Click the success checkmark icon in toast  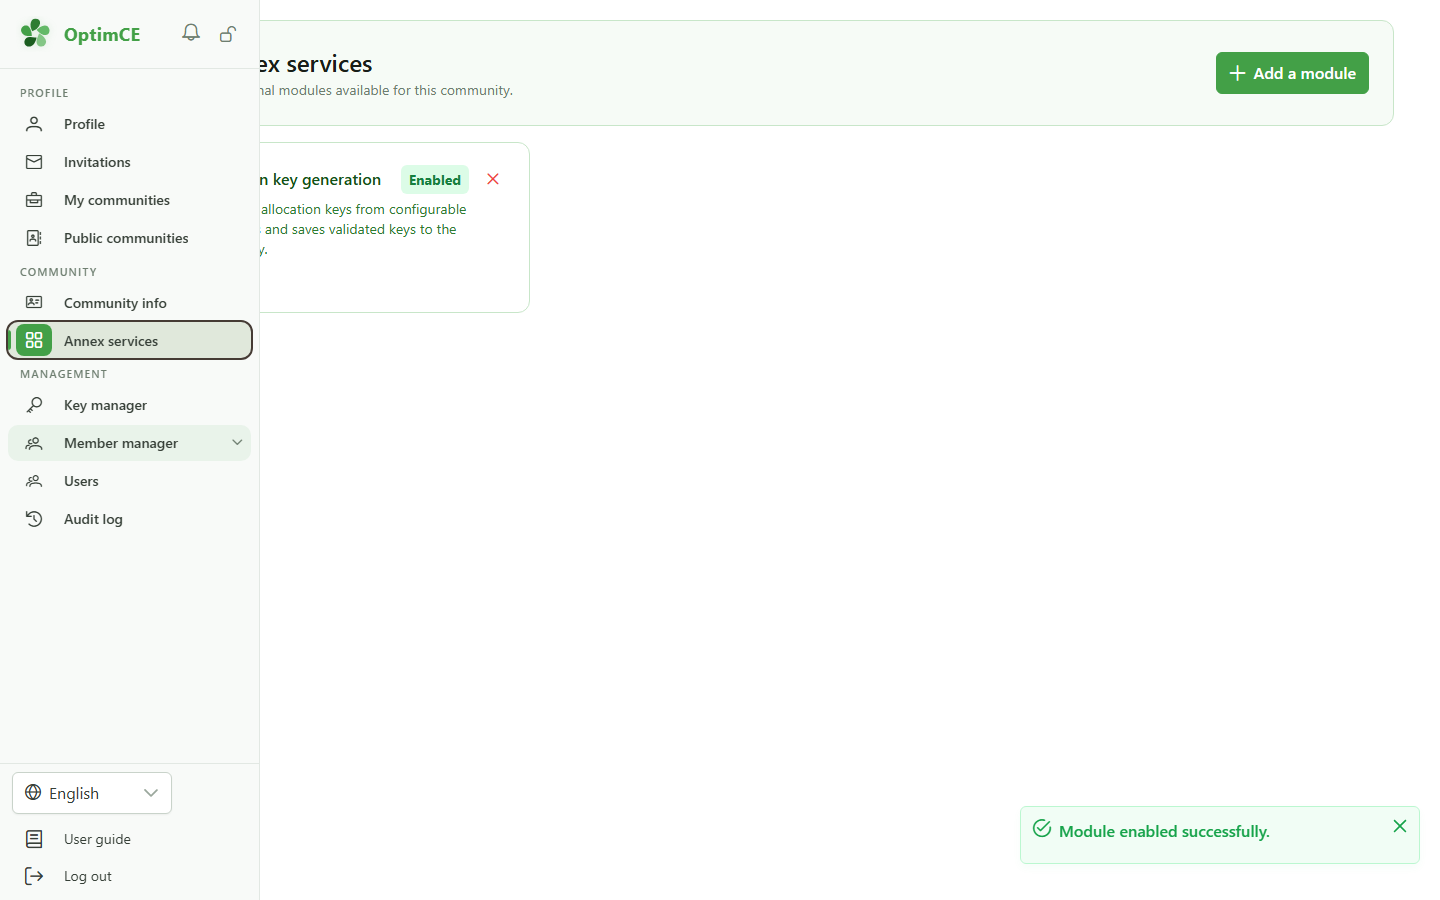1042,829
